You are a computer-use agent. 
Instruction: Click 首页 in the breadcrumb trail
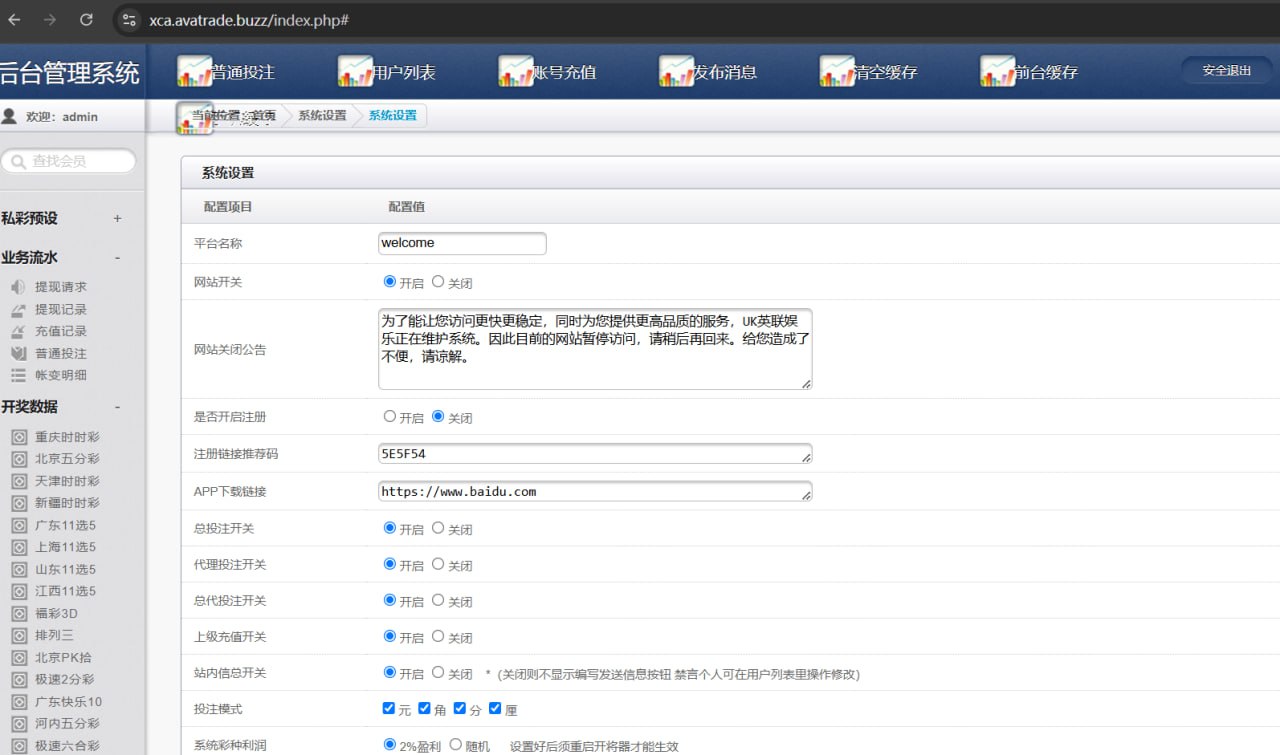pyautogui.click(x=263, y=116)
